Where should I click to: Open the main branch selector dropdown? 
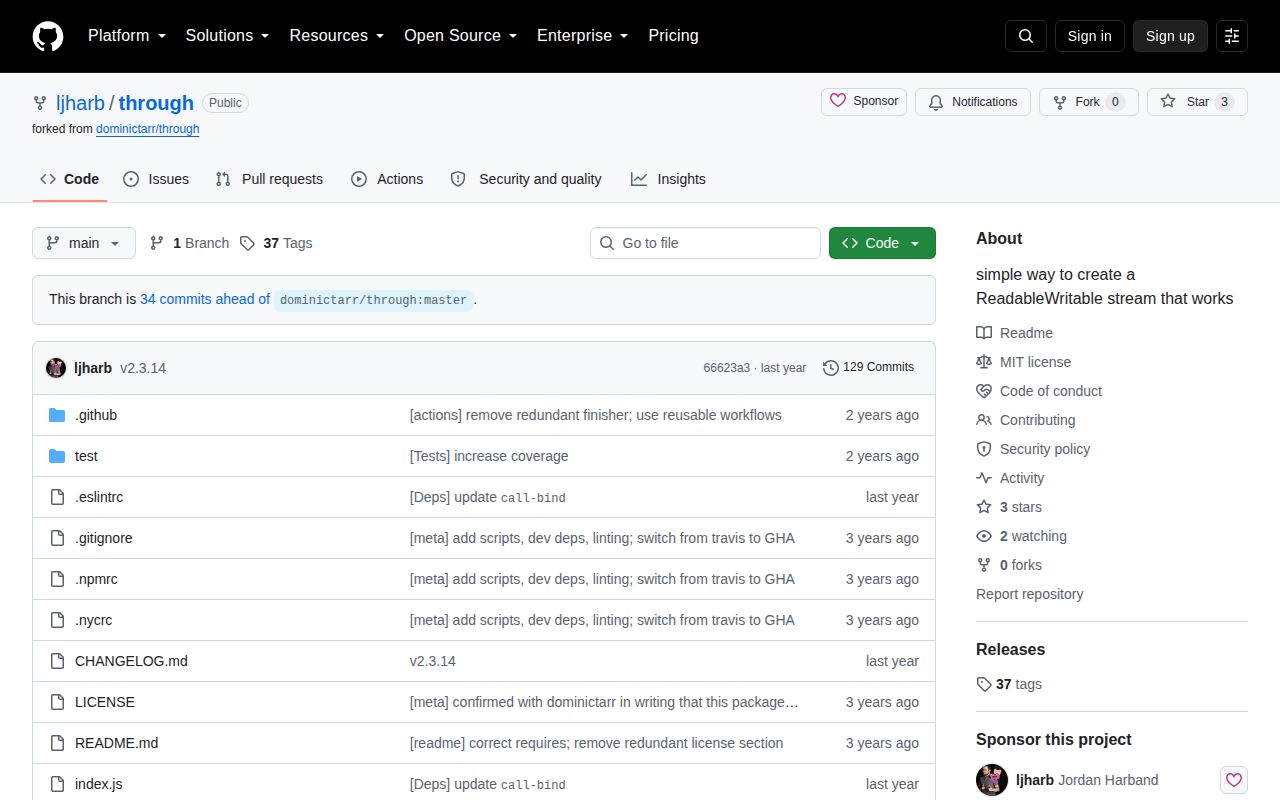coord(84,243)
